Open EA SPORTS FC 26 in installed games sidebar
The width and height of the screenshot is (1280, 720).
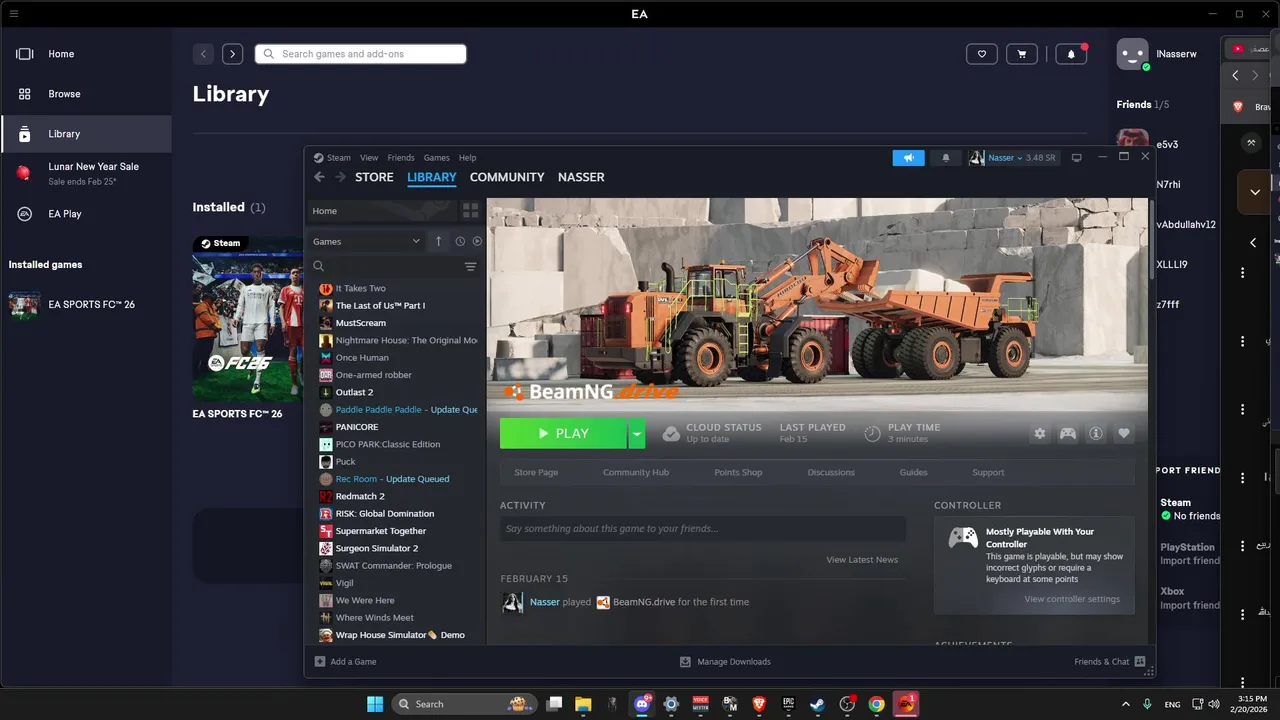pyautogui.click(x=86, y=304)
